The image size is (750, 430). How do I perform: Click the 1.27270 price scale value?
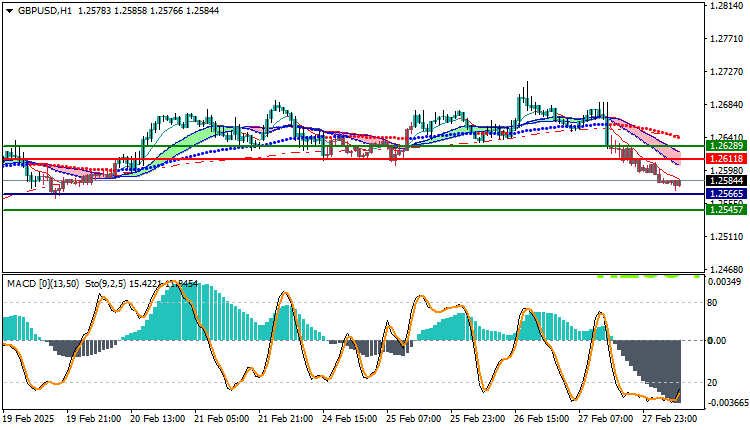click(727, 72)
